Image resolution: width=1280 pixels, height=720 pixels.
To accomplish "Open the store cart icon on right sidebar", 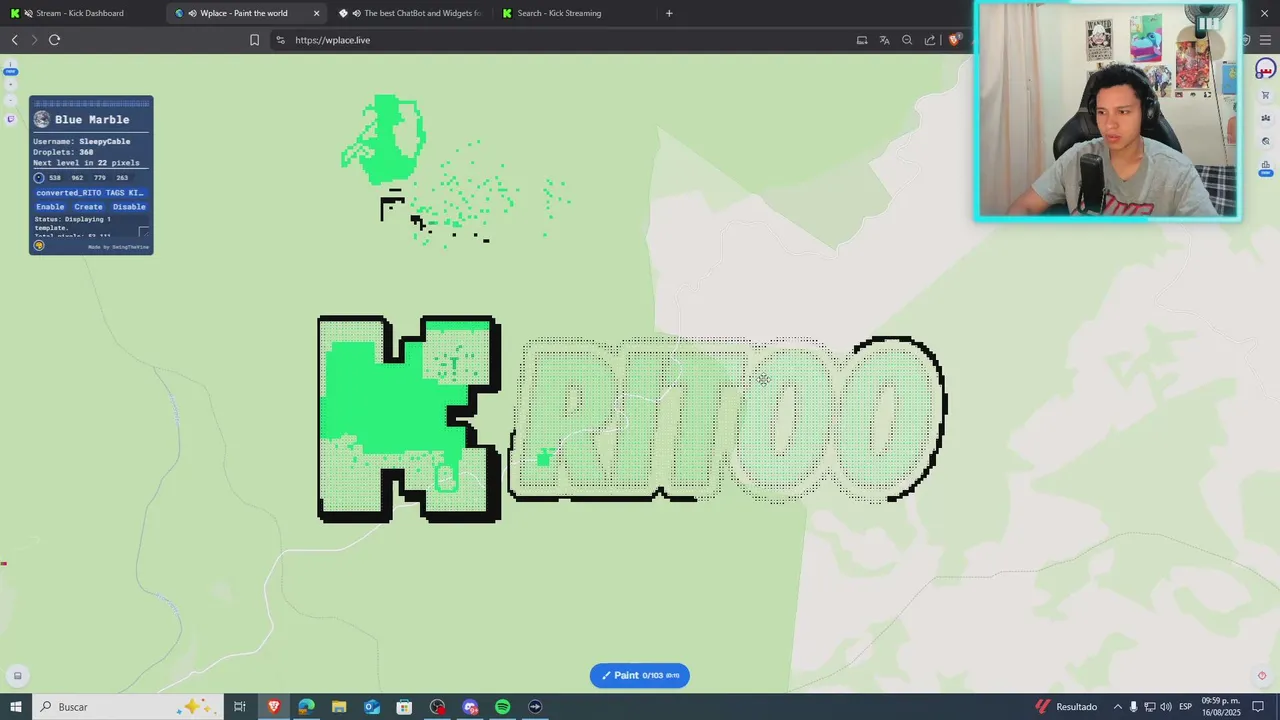I will click(1266, 95).
